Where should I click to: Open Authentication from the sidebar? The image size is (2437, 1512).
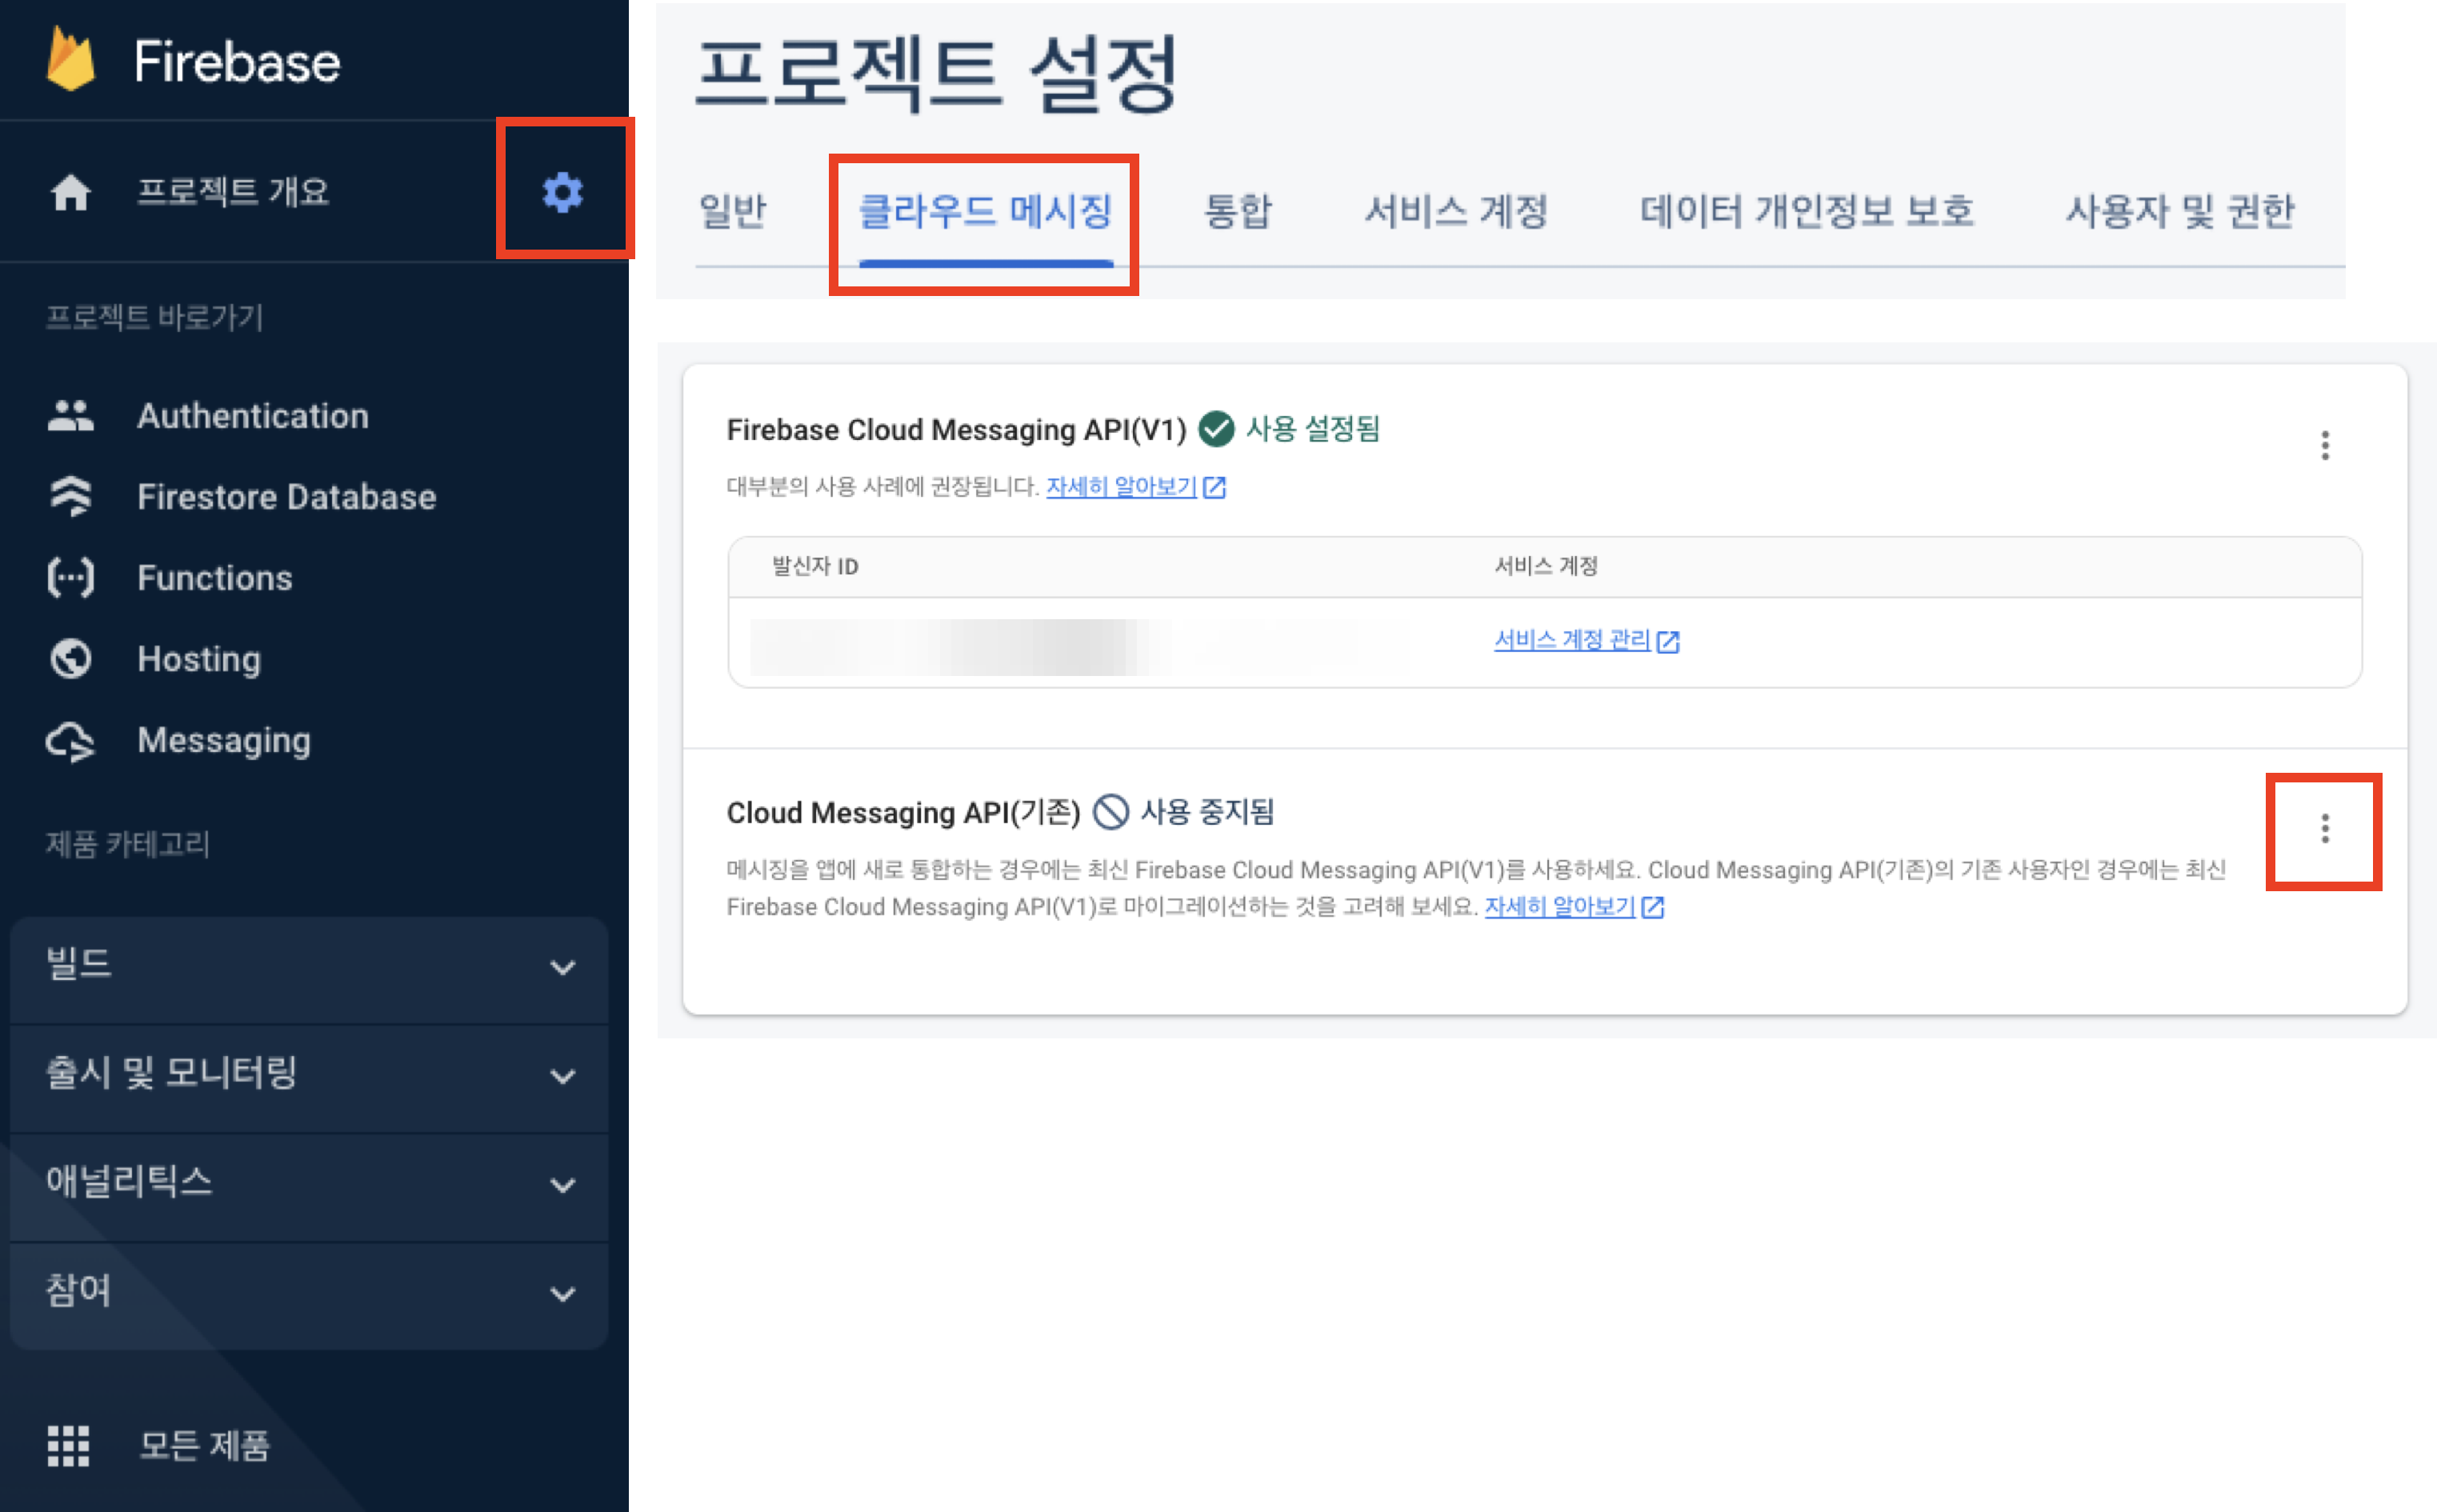pyautogui.click(x=252, y=415)
